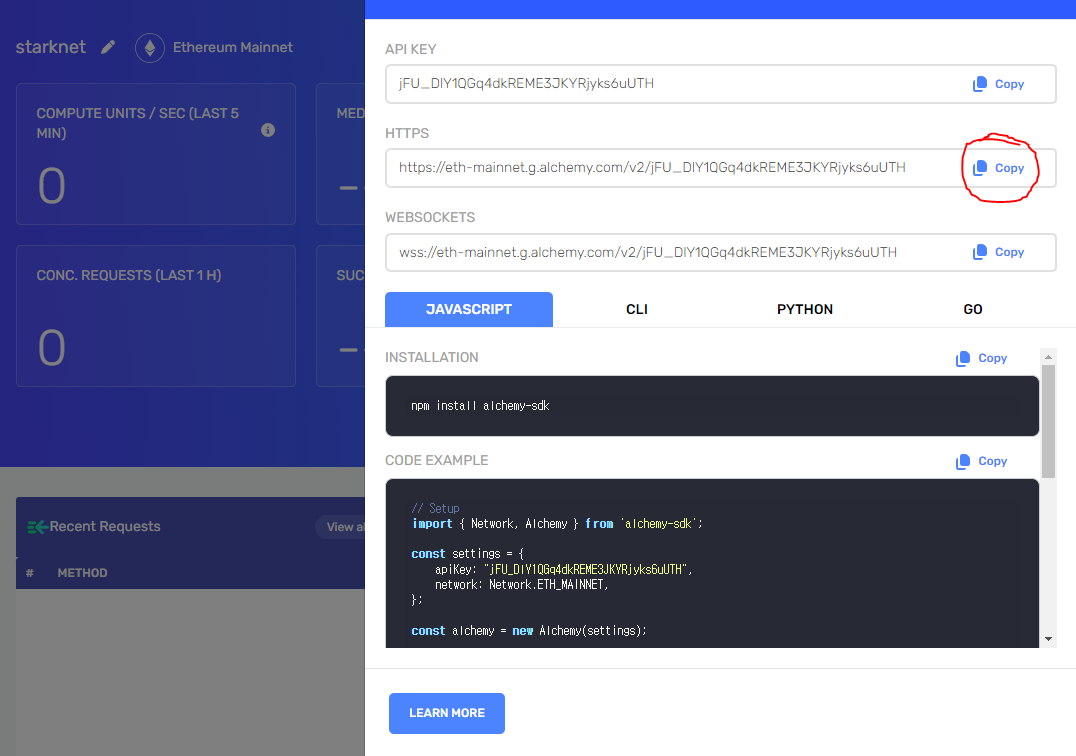1076x756 pixels.
Task: Copy the API key value
Action: [998, 84]
